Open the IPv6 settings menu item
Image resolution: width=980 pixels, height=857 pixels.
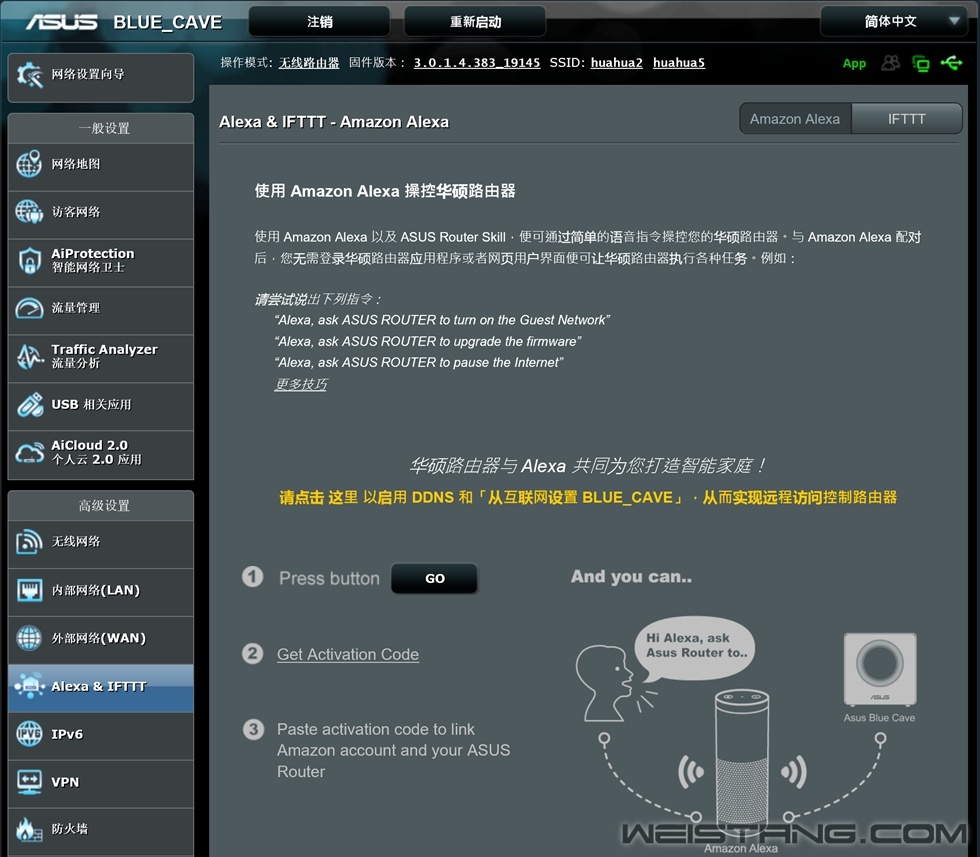point(67,734)
